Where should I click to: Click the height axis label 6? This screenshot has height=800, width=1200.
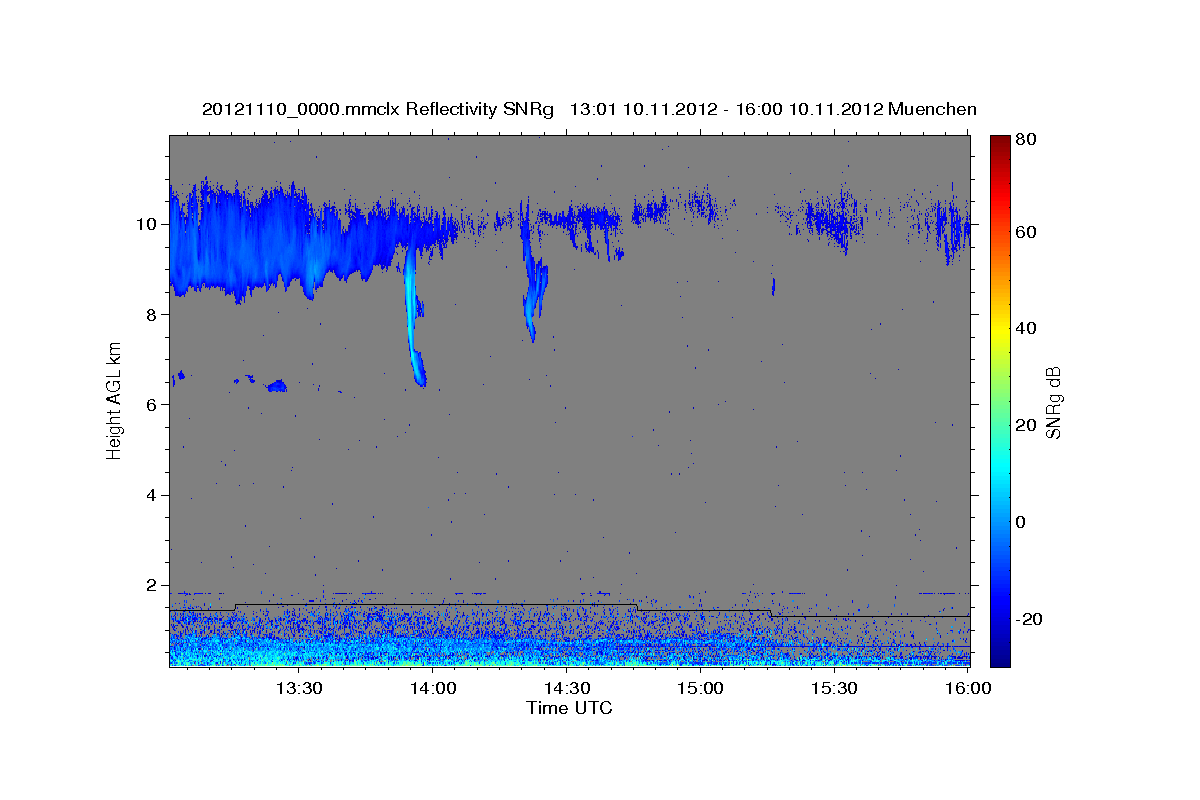click(x=153, y=404)
